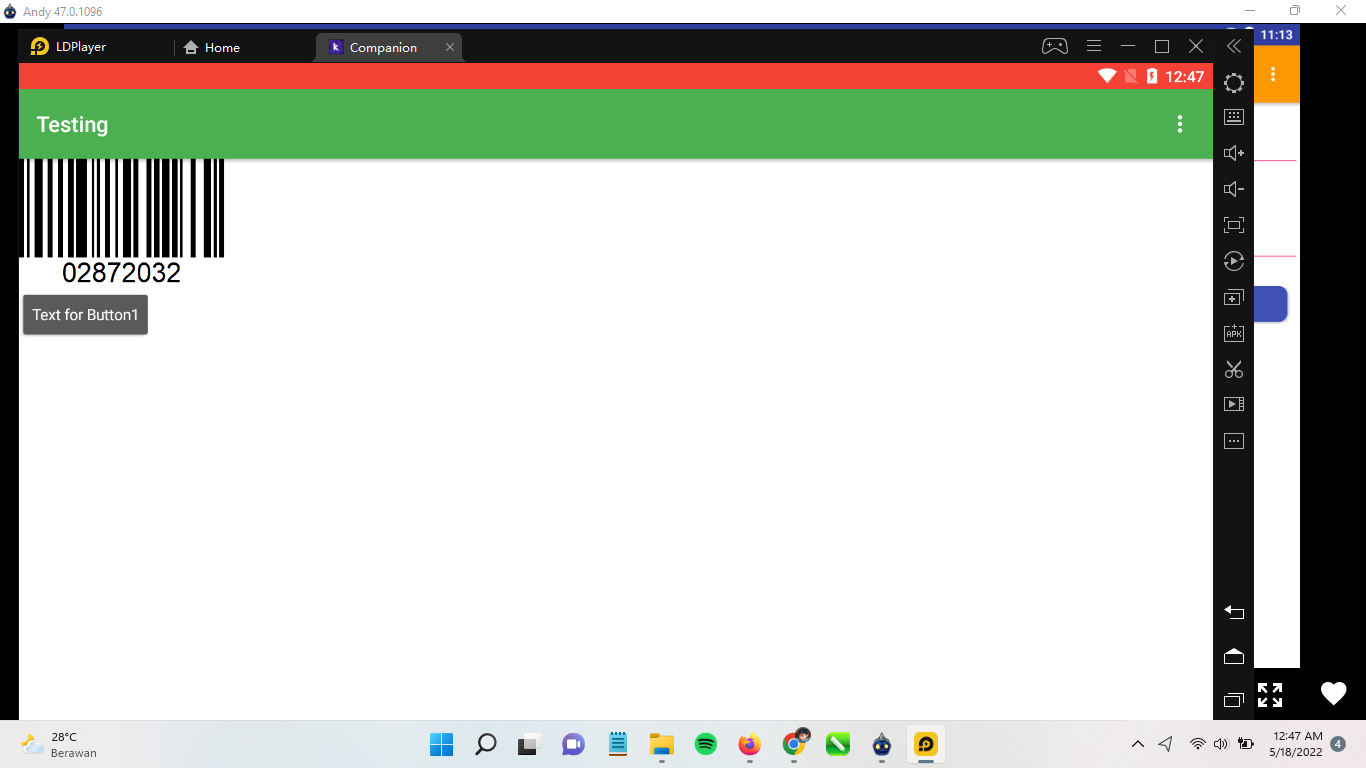Screen dimensions: 1366x768
Task: Take a screenshot with scissors tool
Action: click(1234, 369)
